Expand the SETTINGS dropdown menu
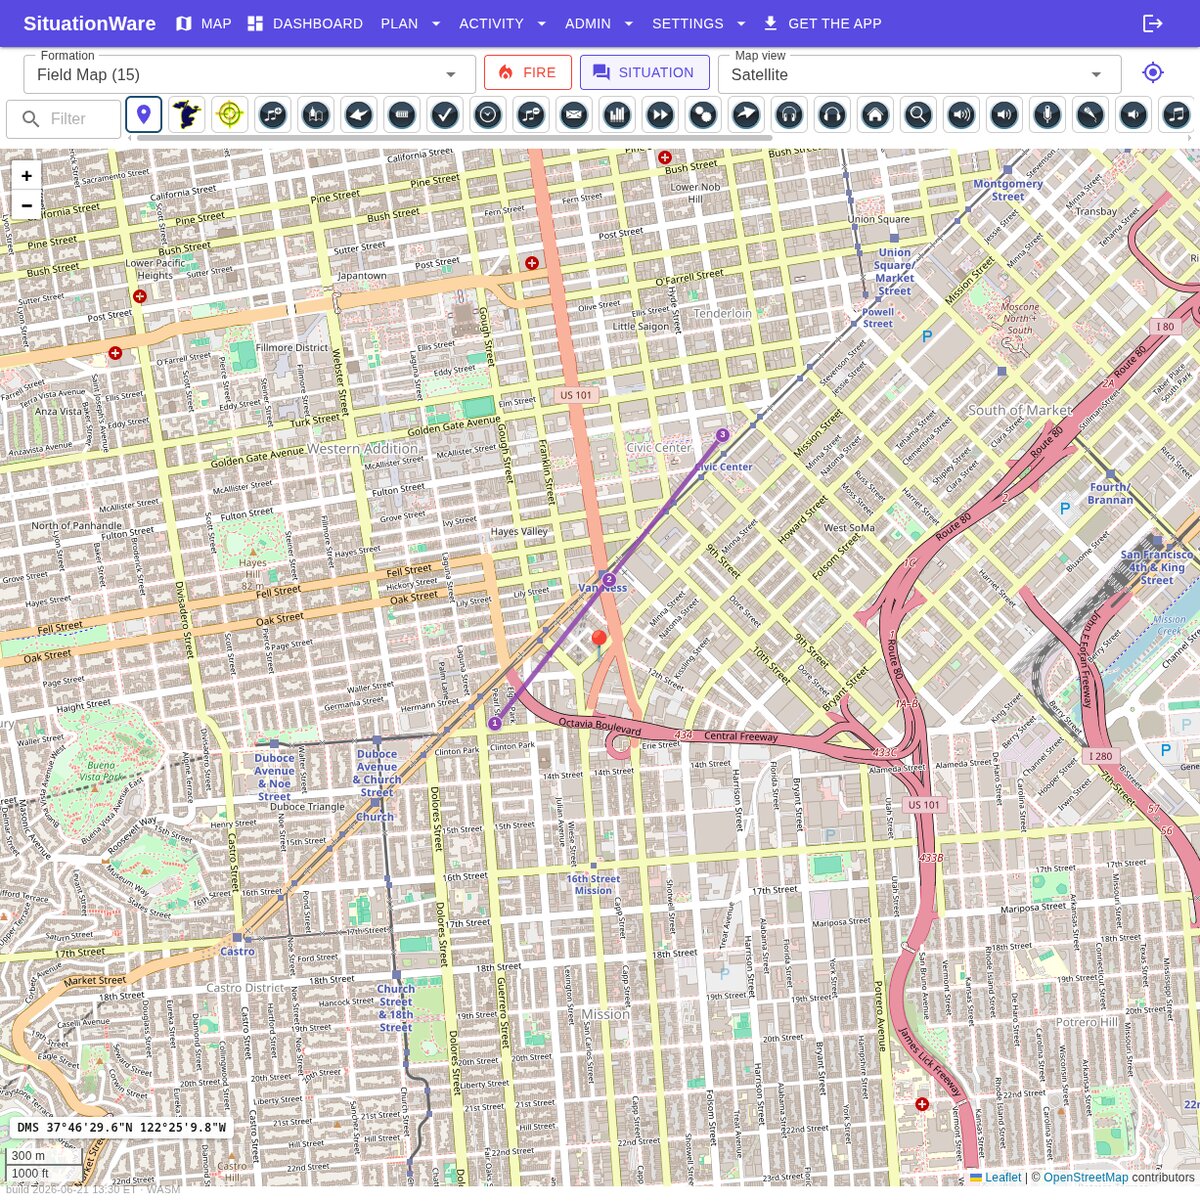Viewport: 1200px width, 1202px height. pos(700,23)
